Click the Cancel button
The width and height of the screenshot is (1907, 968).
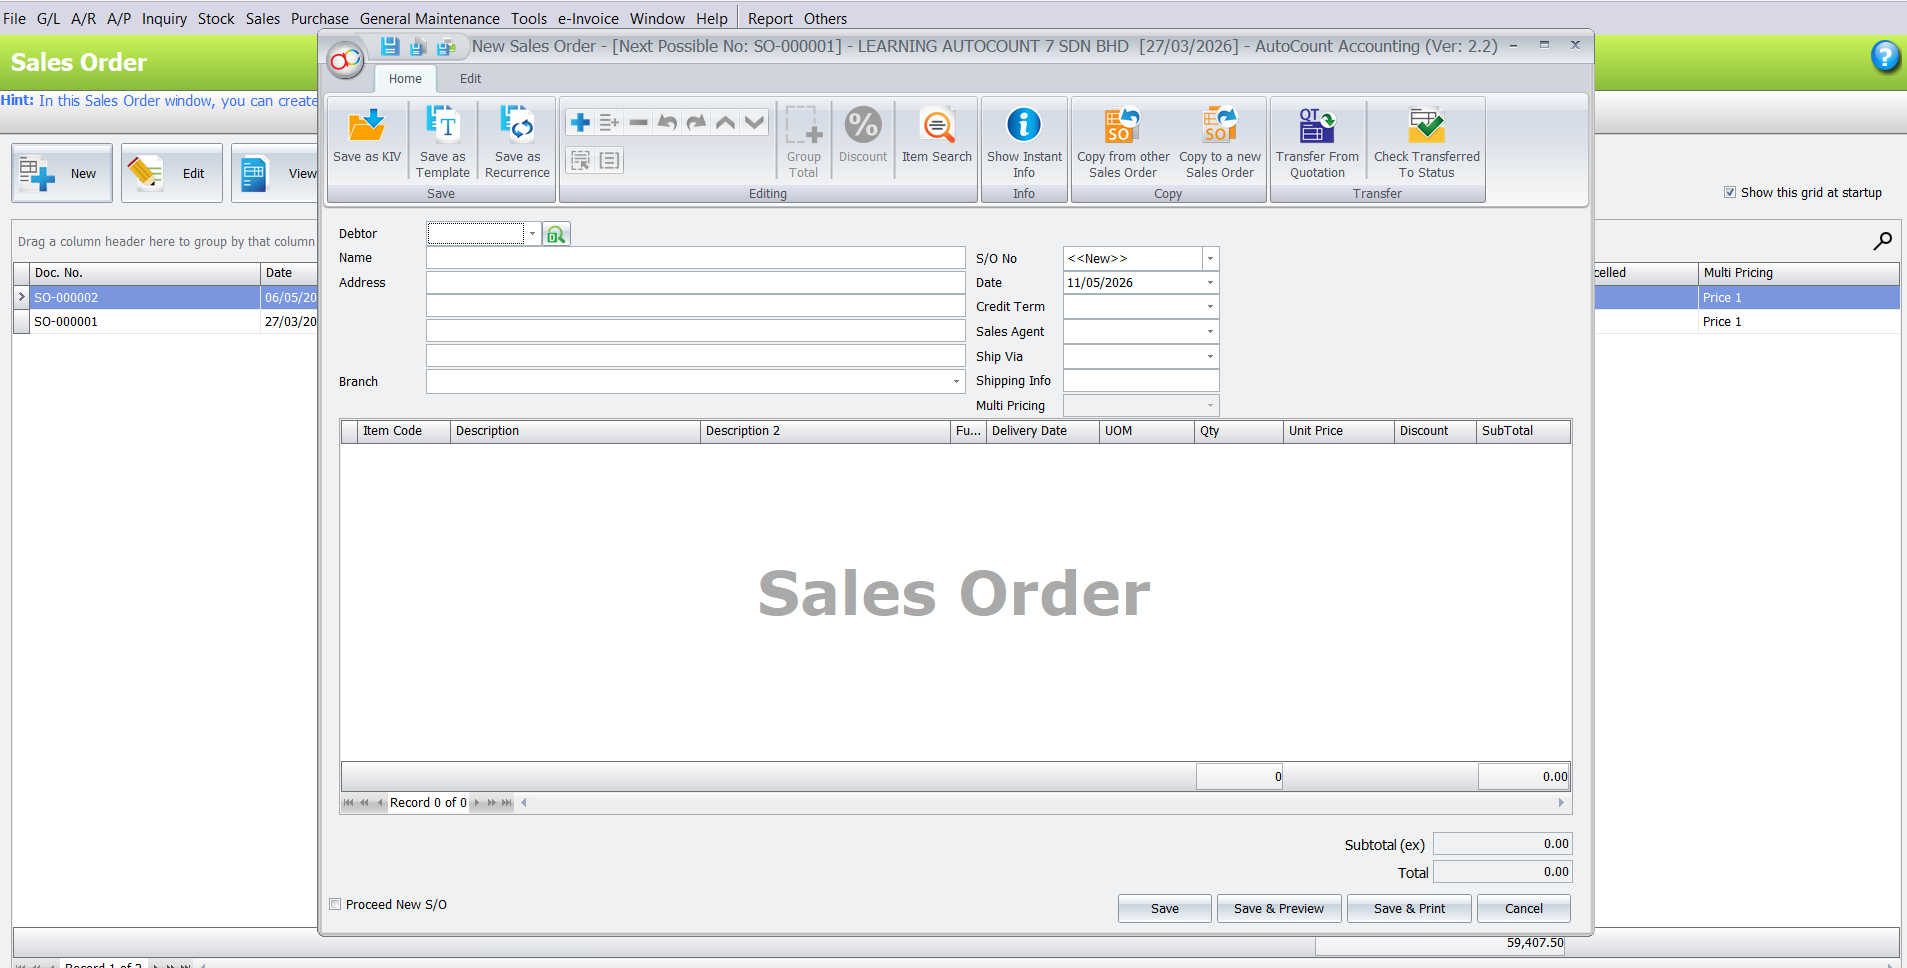[x=1523, y=908]
